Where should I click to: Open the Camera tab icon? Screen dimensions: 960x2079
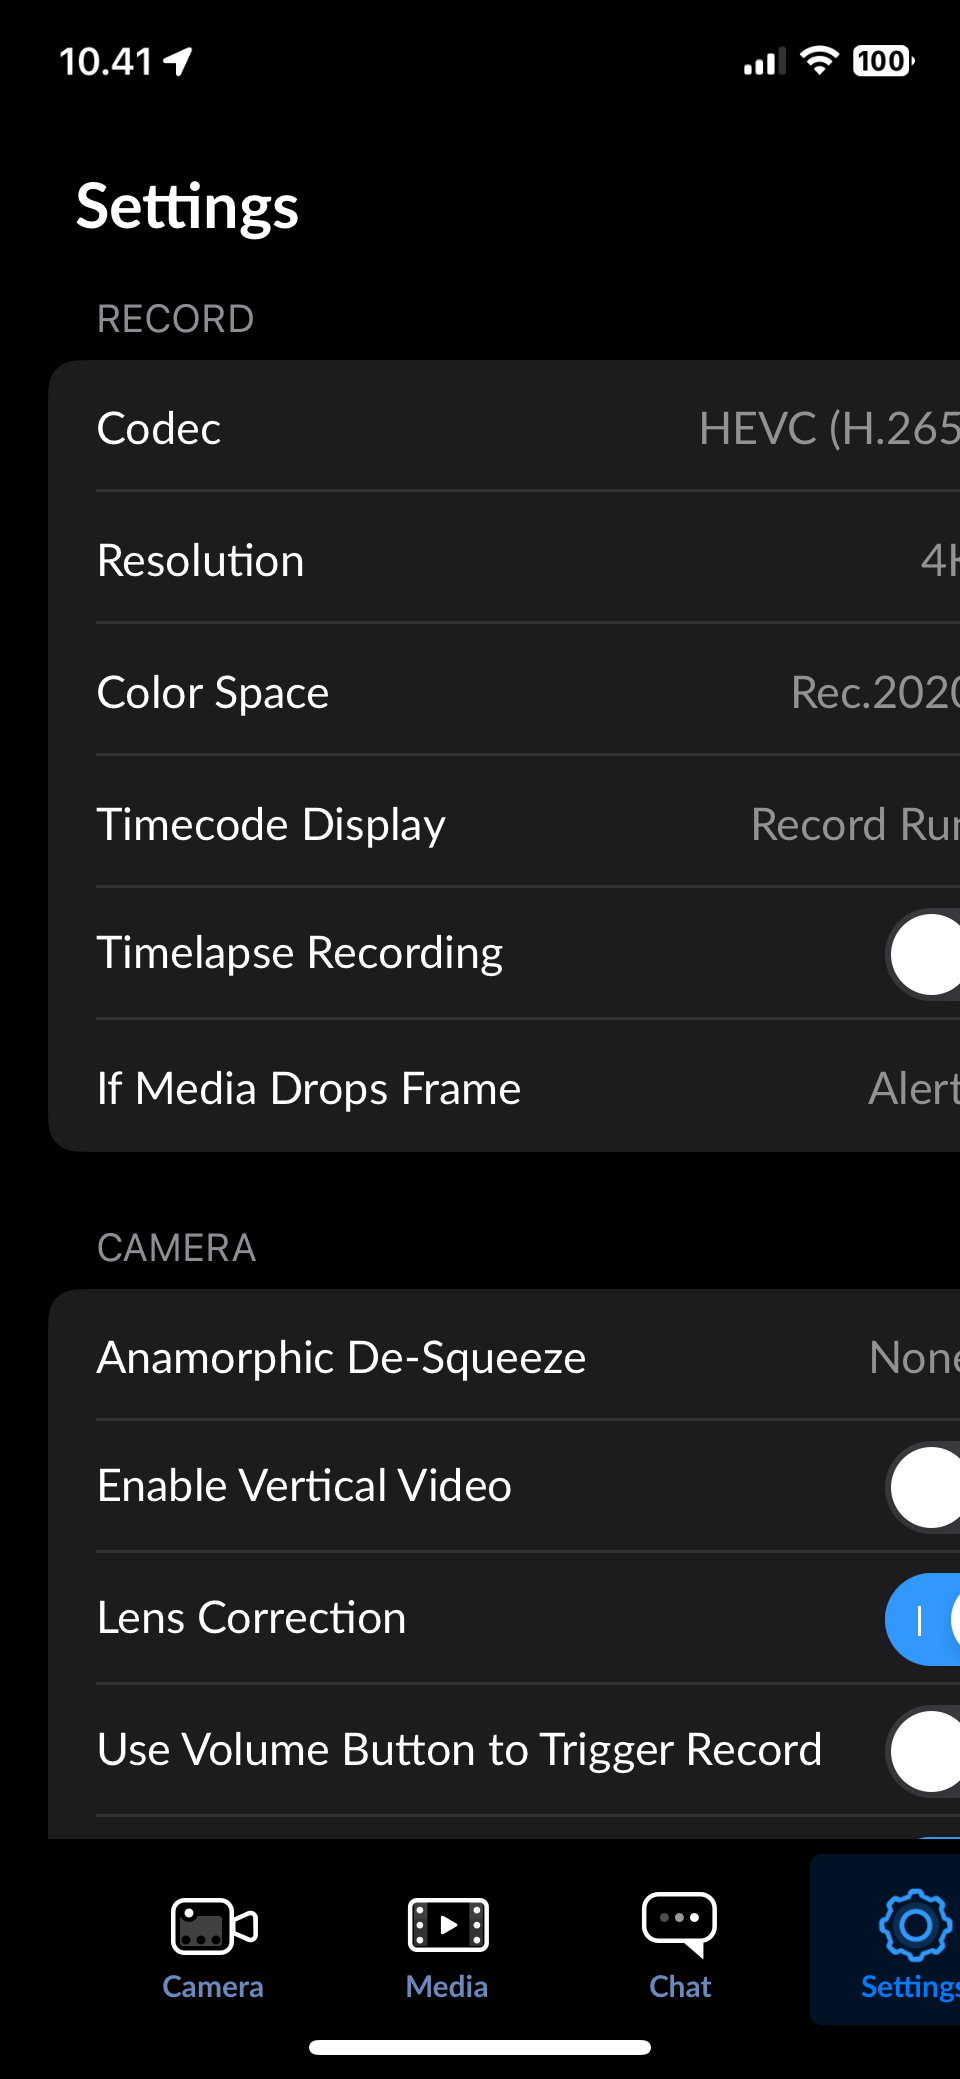click(x=214, y=1925)
